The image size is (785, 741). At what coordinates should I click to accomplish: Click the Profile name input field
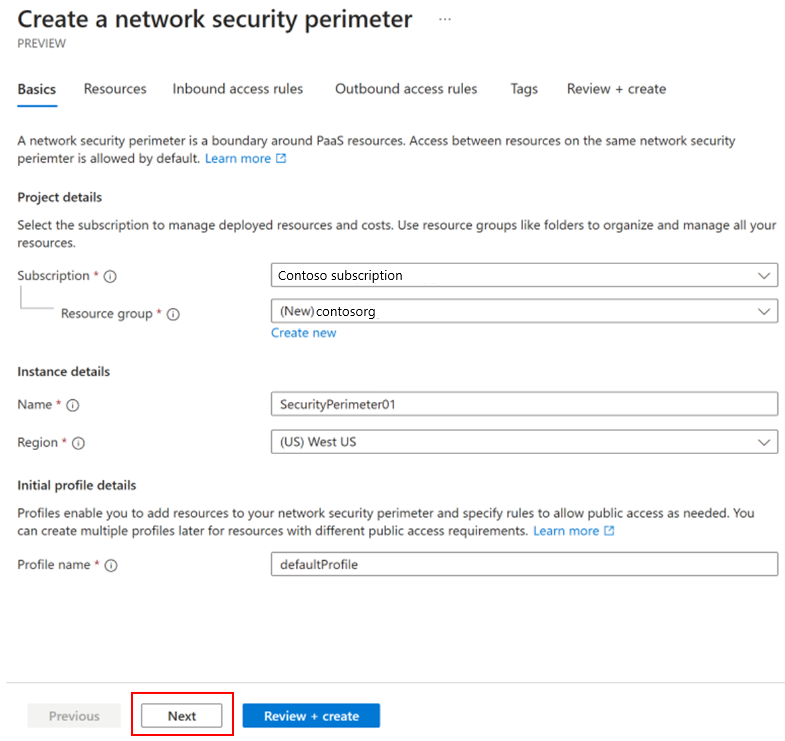coord(524,564)
